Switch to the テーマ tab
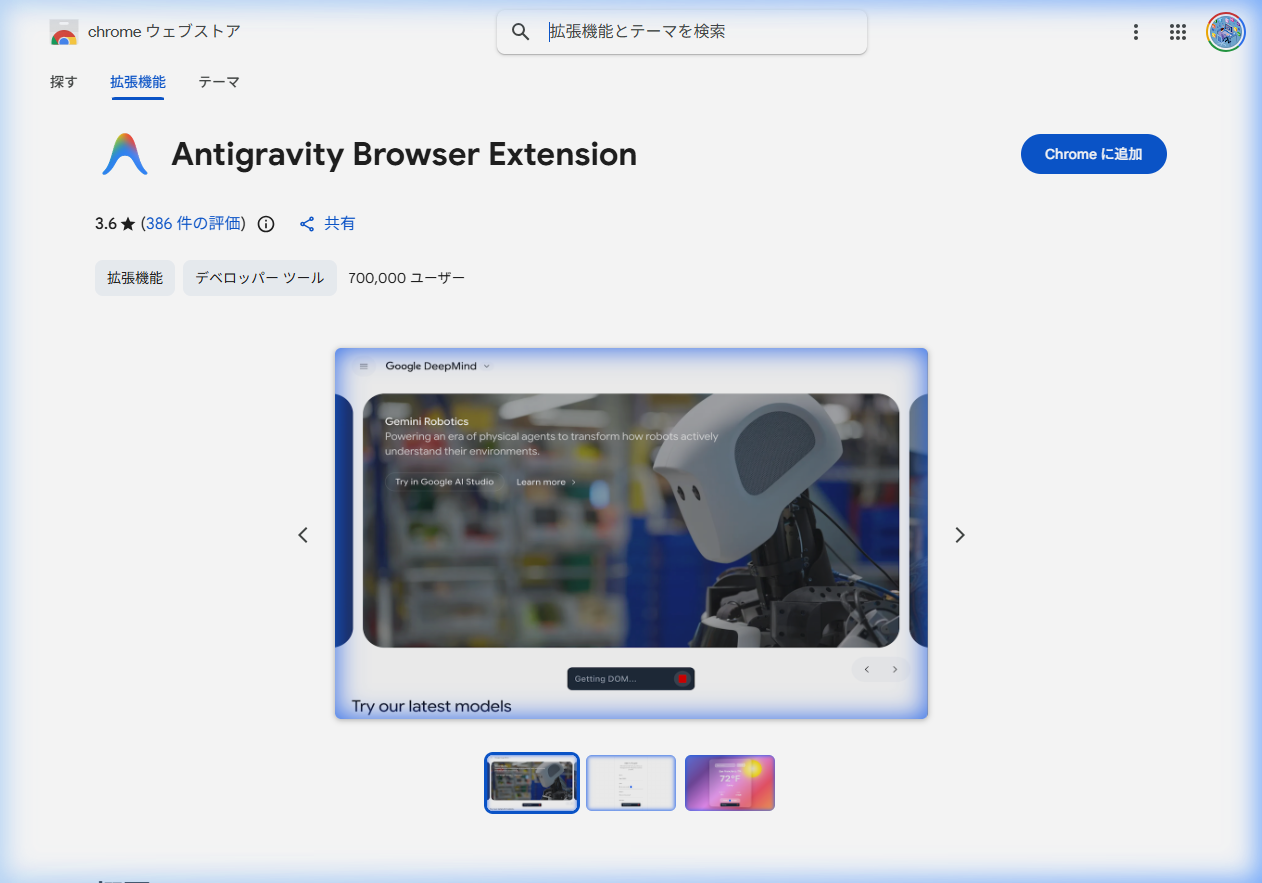The width and height of the screenshot is (1262, 883). (218, 82)
